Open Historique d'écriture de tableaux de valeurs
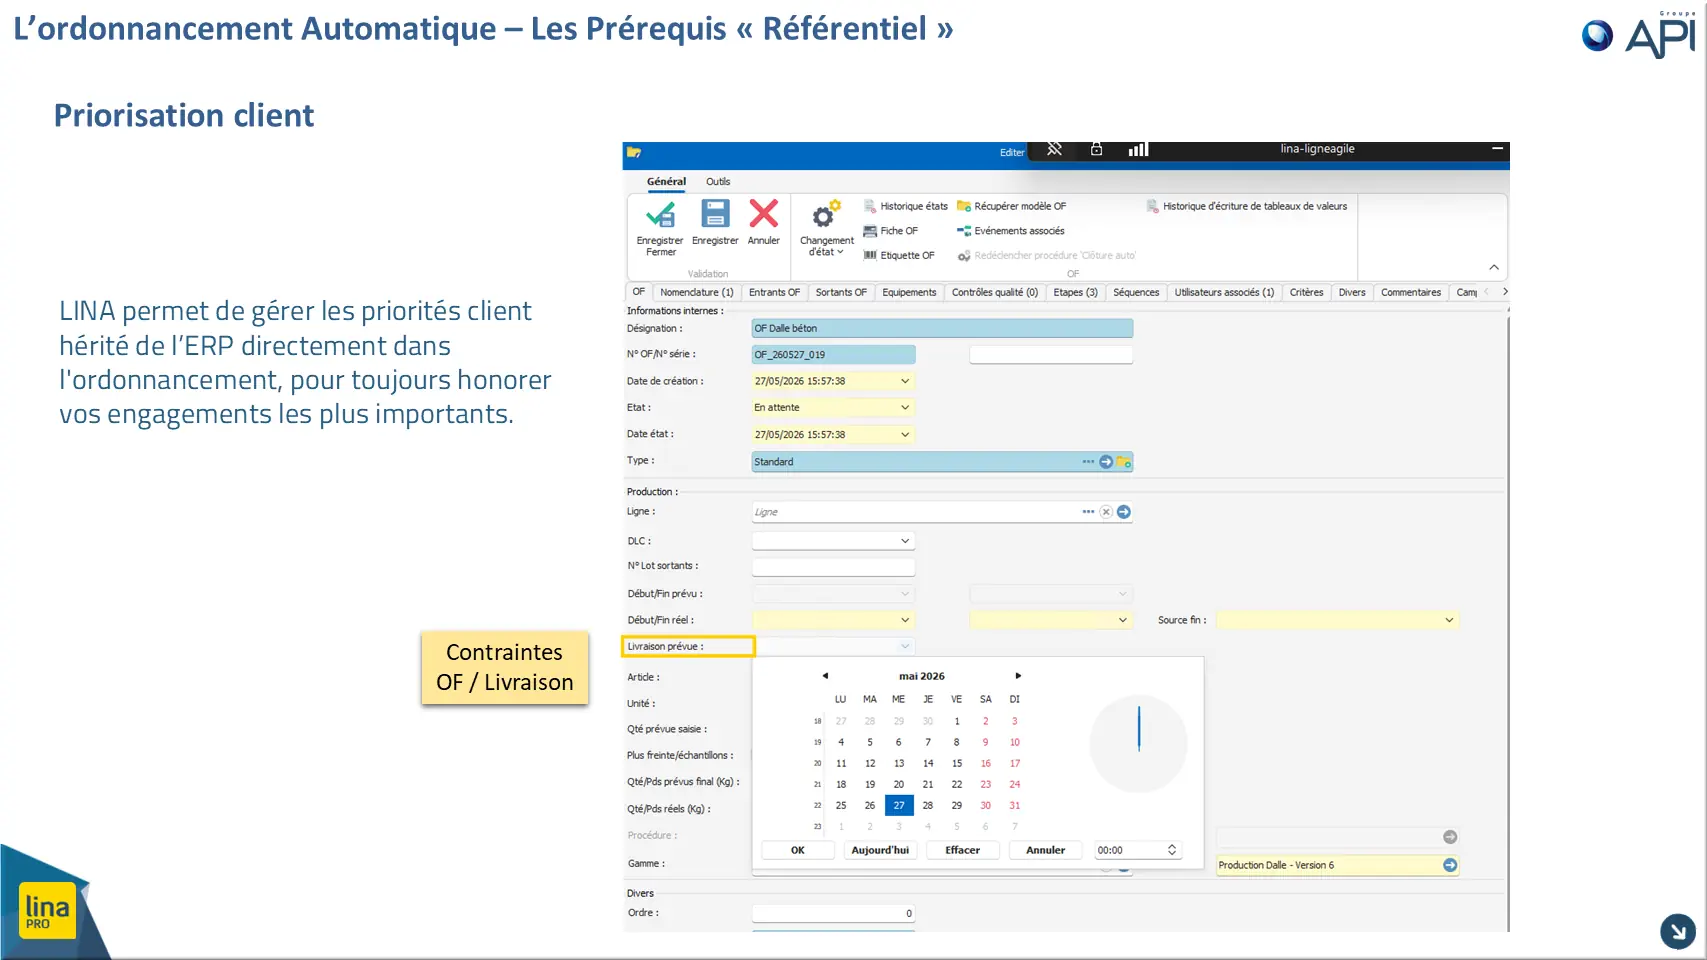The height and width of the screenshot is (960, 1707). point(1247,206)
